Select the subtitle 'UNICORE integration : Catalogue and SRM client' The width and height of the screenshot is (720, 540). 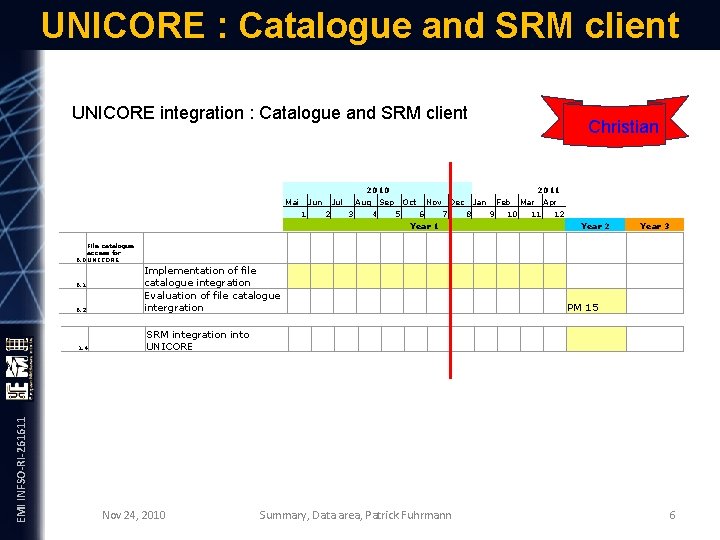(x=270, y=113)
